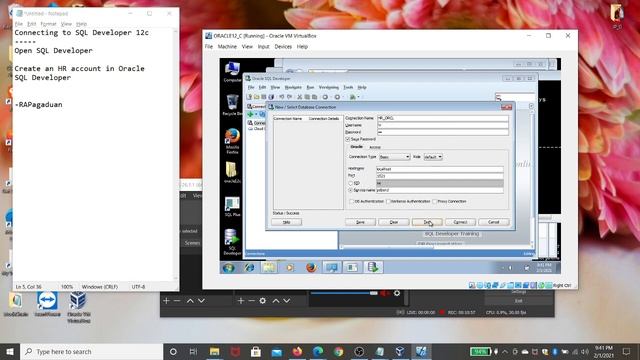Click the Undo icon in SQL Developer toolbar
Image resolution: width=640 pixels, height=360 pixels.
click(x=282, y=97)
